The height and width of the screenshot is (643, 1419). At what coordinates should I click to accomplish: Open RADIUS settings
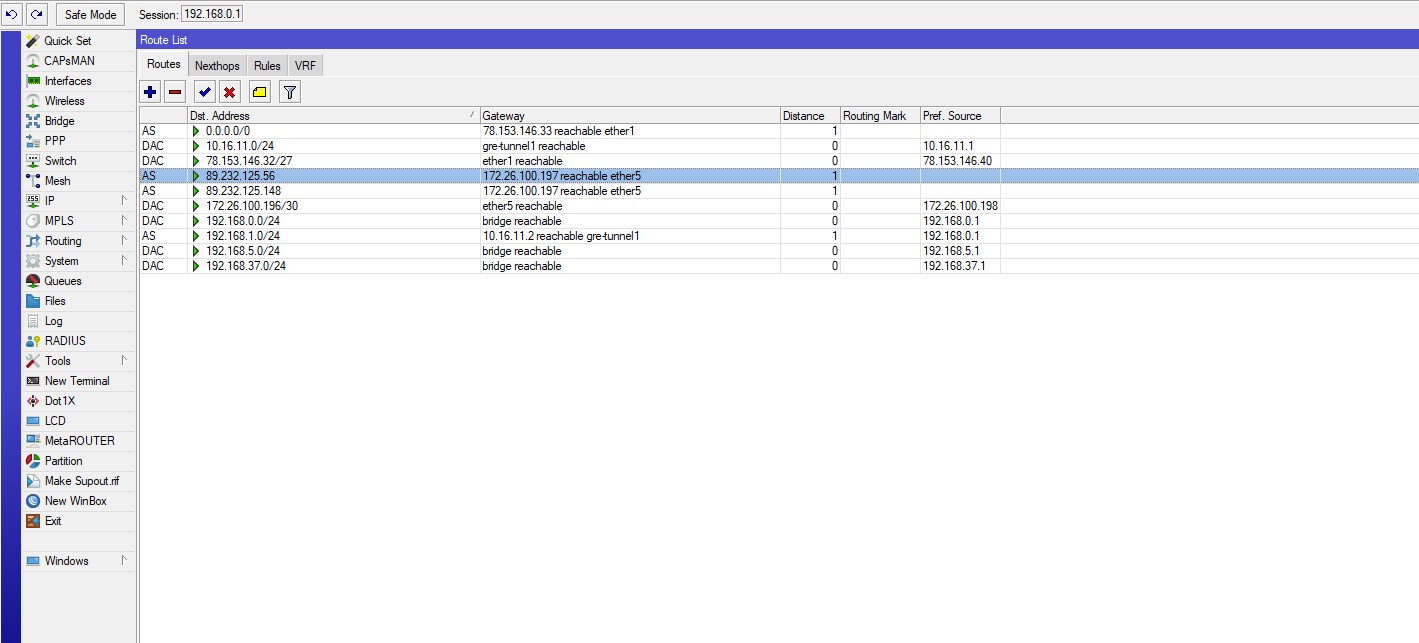pyautogui.click(x=65, y=341)
